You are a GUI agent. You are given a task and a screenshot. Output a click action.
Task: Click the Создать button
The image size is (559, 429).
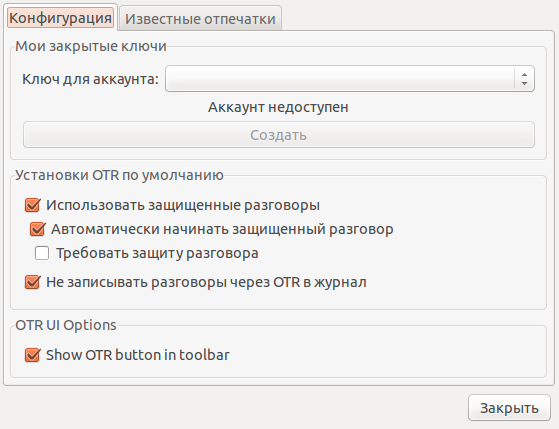point(279,135)
